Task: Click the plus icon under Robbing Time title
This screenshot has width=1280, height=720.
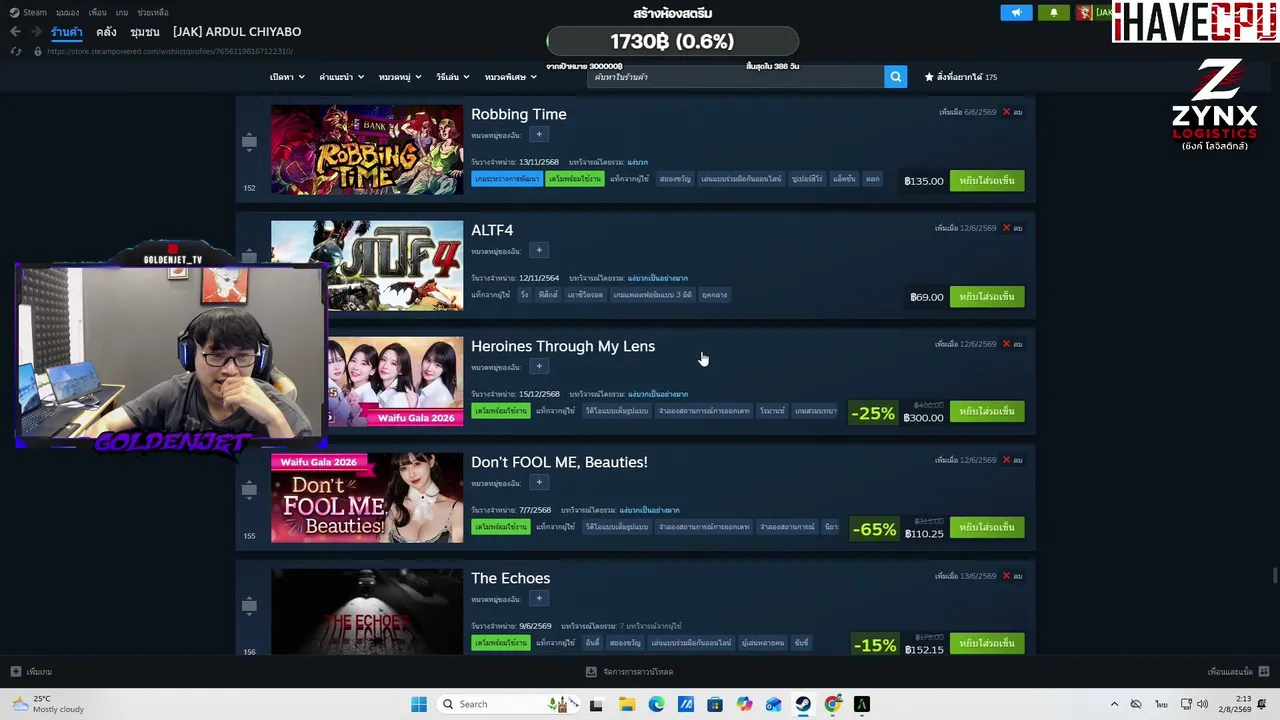Action: coord(538,135)
